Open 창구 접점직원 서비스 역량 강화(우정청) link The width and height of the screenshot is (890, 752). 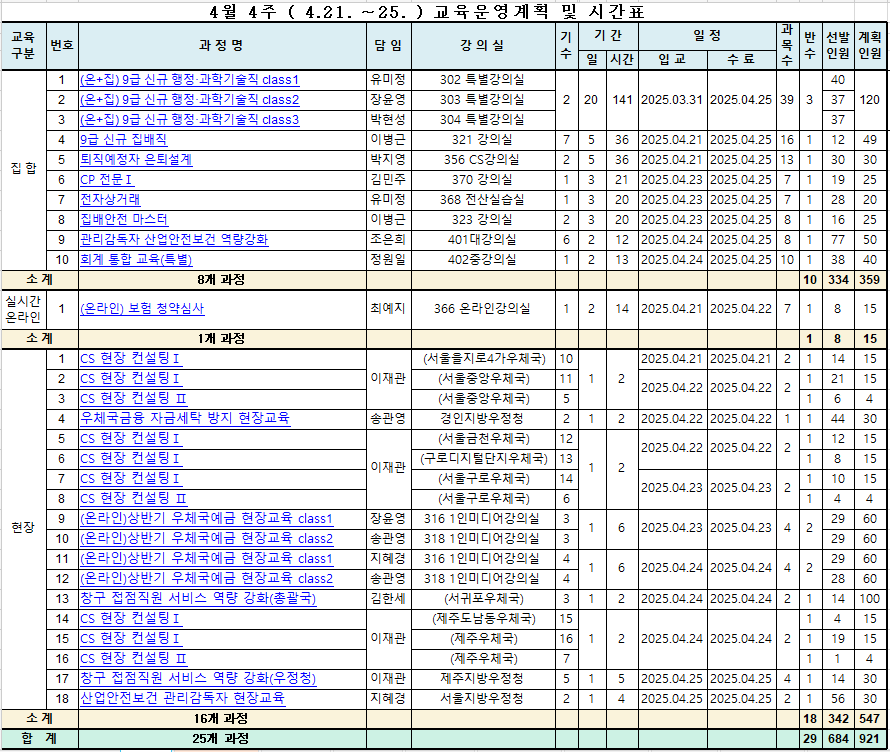click(x=198, y=678)
